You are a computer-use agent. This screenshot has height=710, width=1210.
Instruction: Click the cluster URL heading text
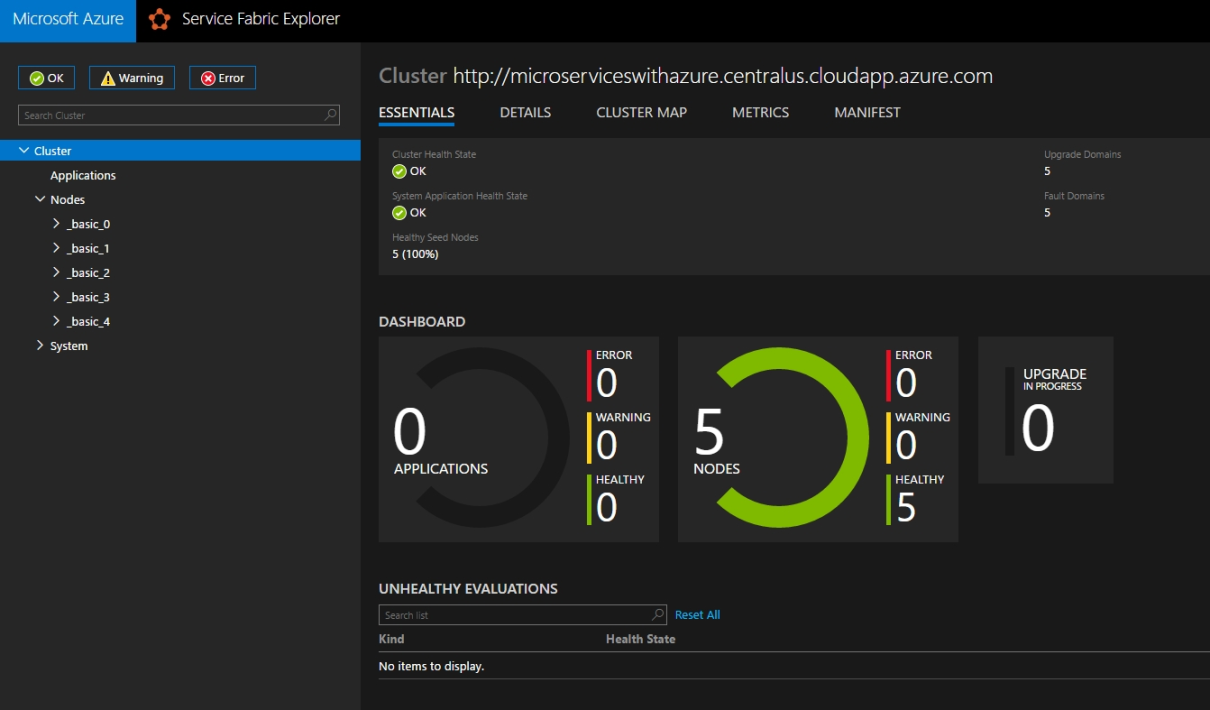click(x=723, y=76)
